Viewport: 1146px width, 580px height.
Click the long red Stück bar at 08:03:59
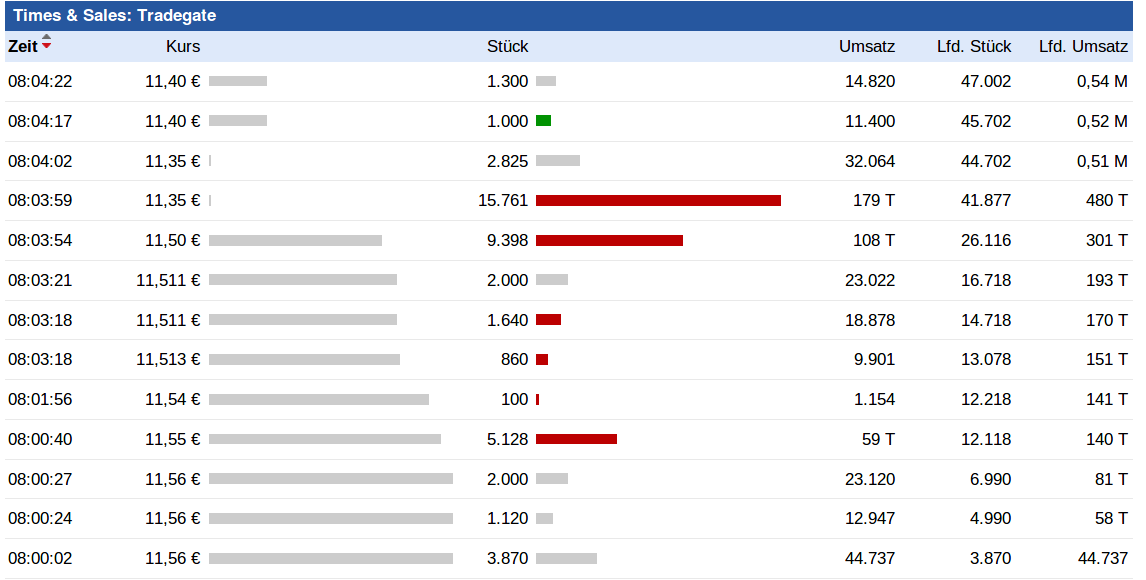click(x=658, y=200)
